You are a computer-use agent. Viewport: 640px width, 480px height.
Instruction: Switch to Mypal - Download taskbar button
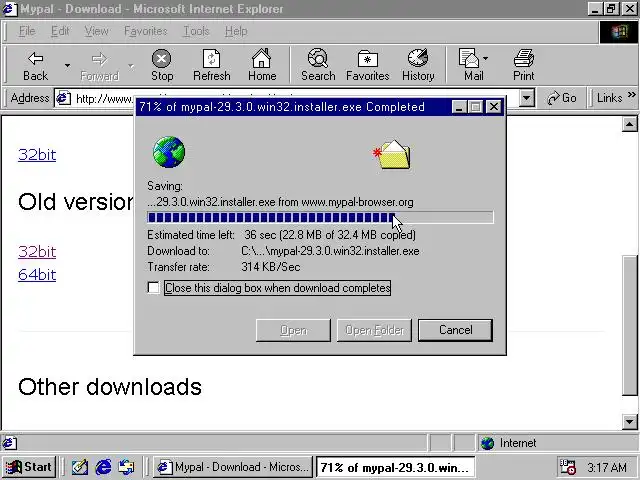click(x=233, y=467)
